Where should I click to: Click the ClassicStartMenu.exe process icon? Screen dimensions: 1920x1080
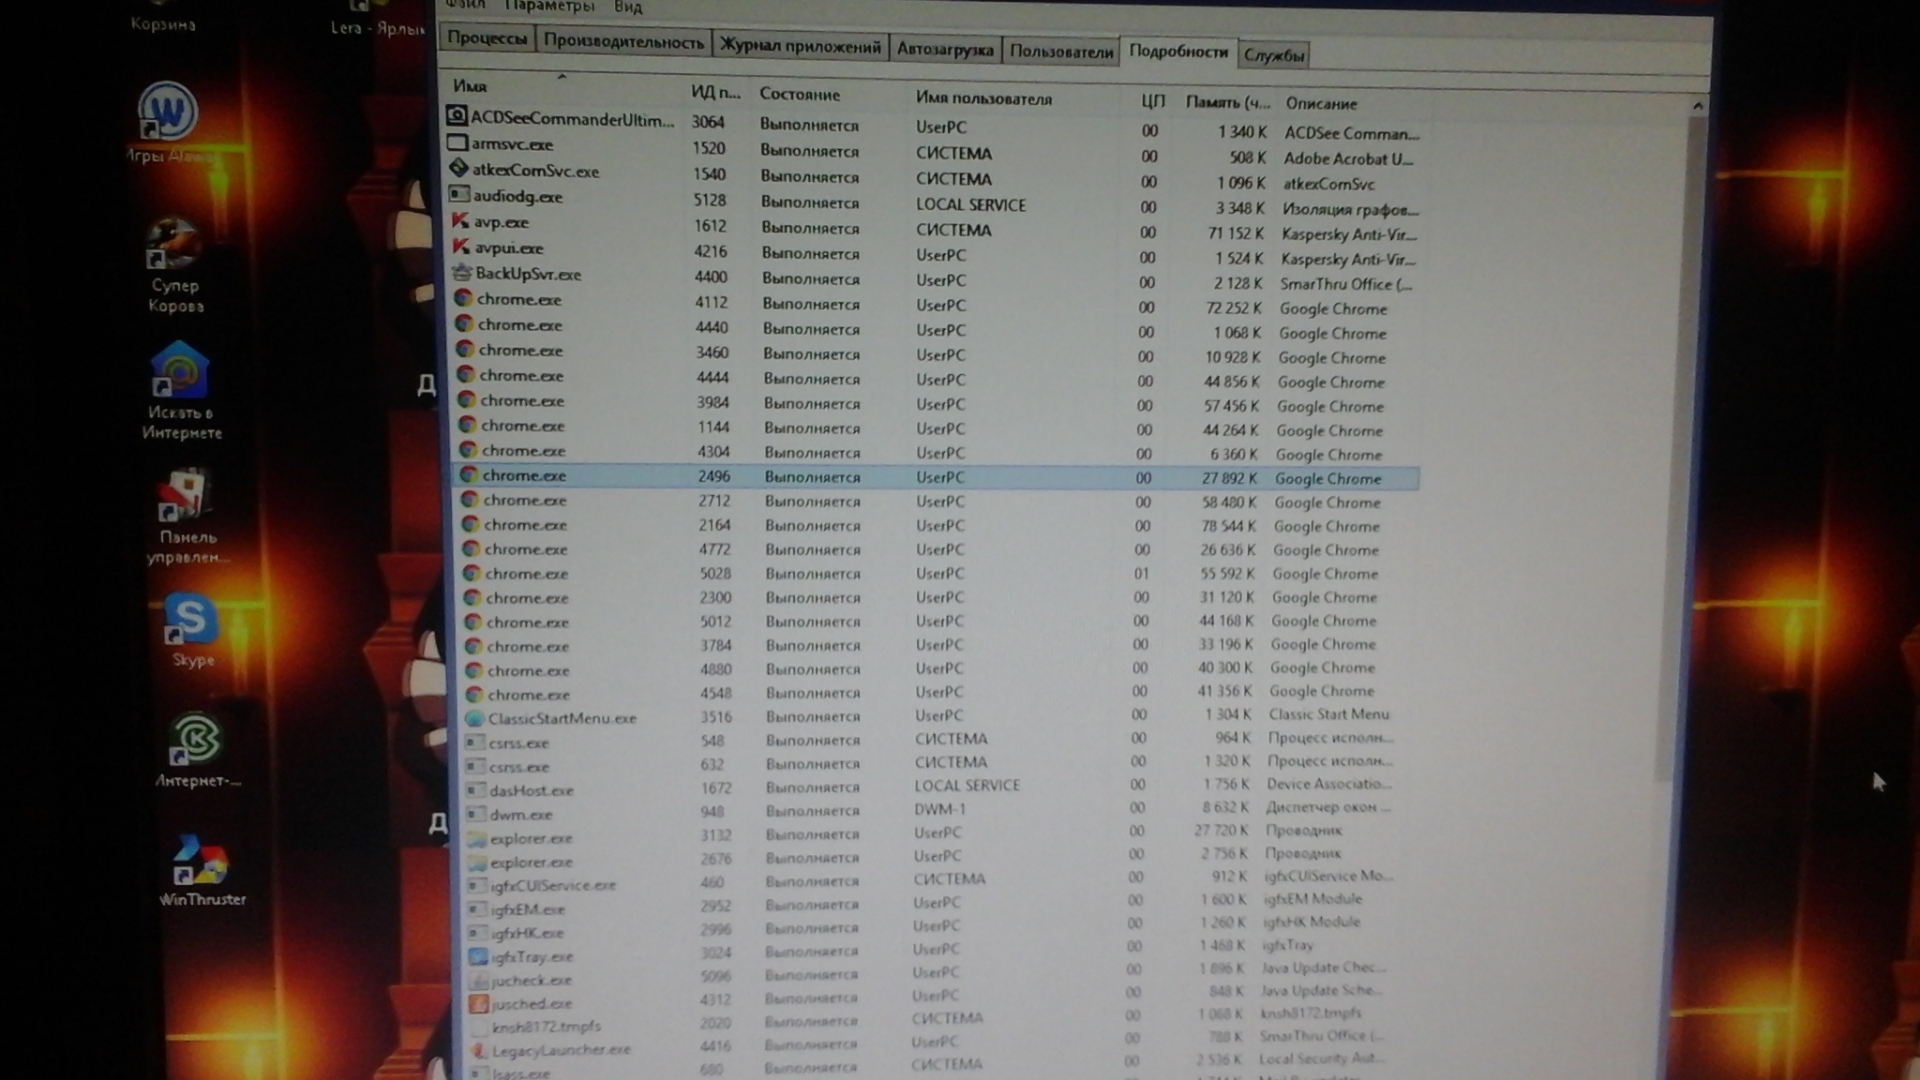click(x=474, y=718)
